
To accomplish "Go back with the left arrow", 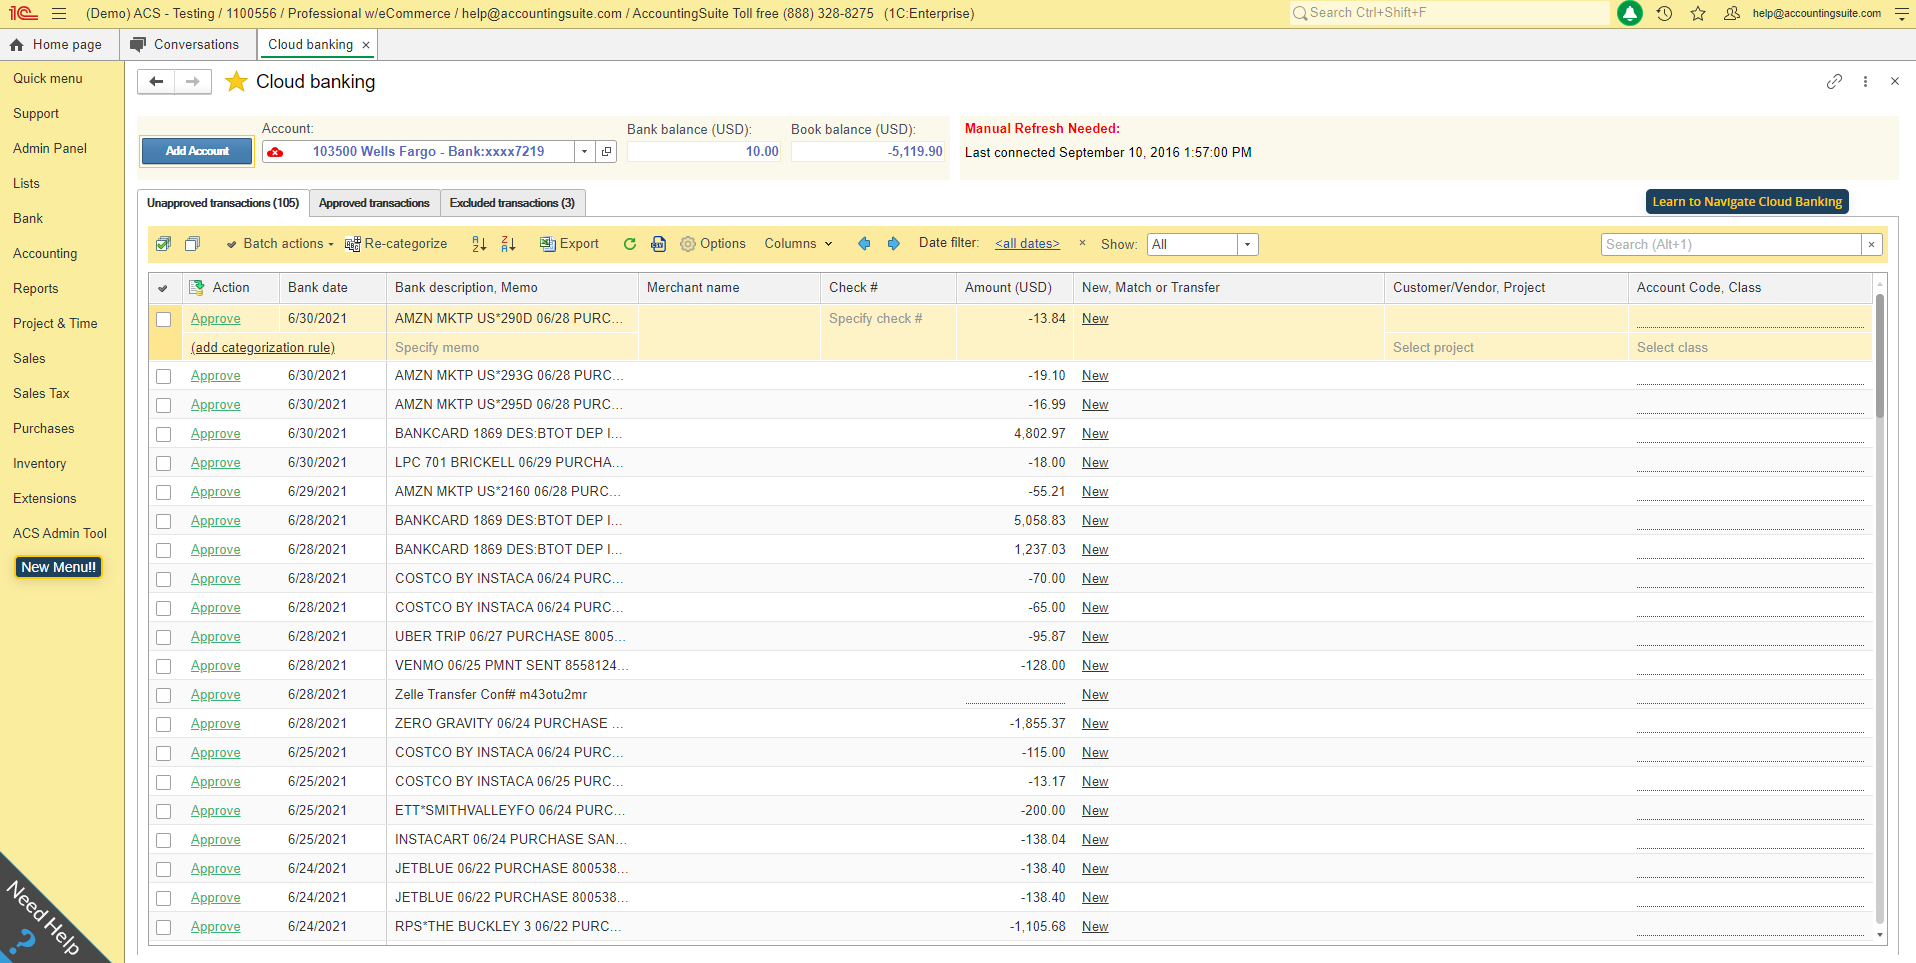I will coord(156,82).
